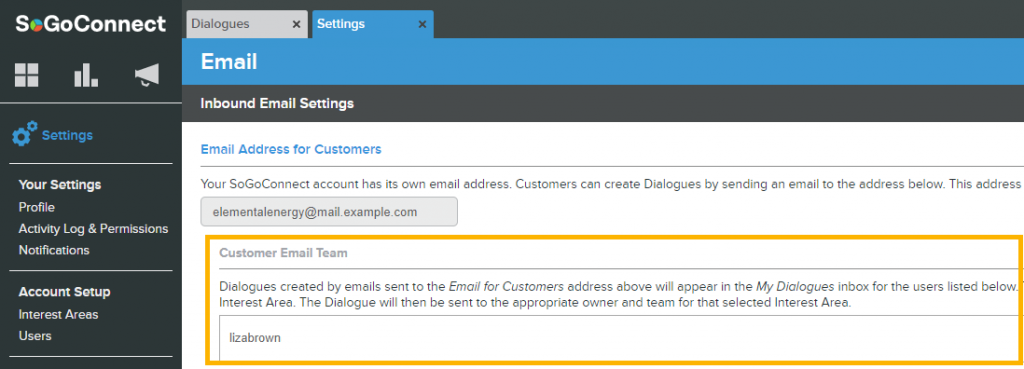Click the Email Address for Customers heading

coord(291,150)
